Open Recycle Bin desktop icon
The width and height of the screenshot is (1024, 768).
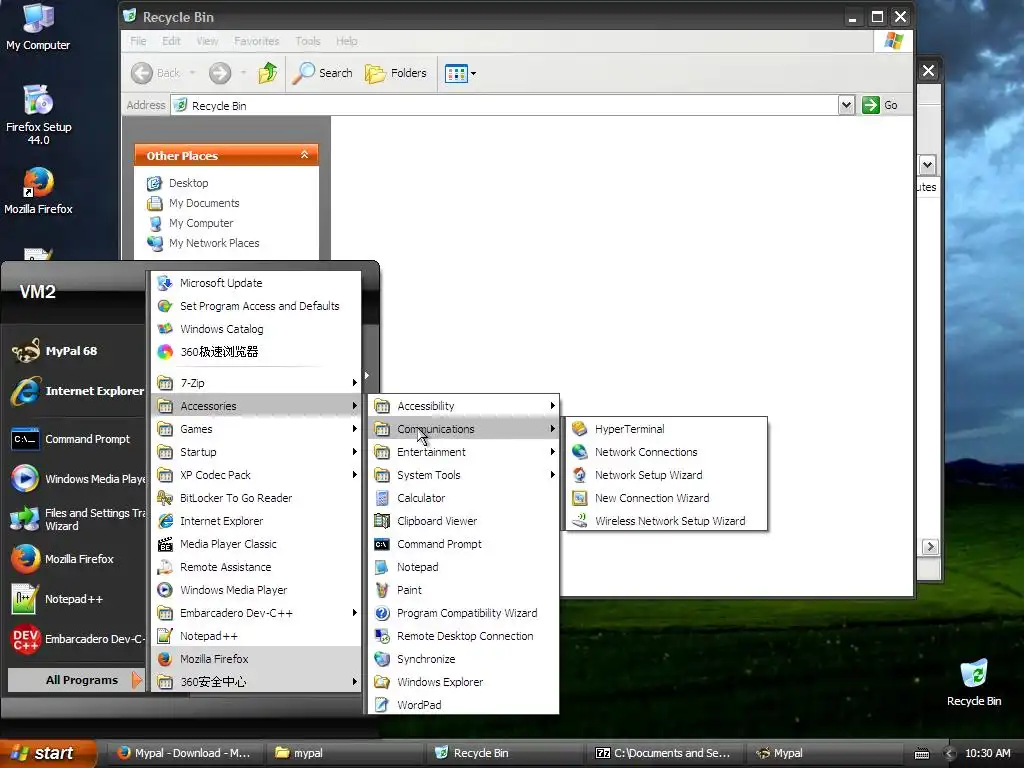pos(973,682)
